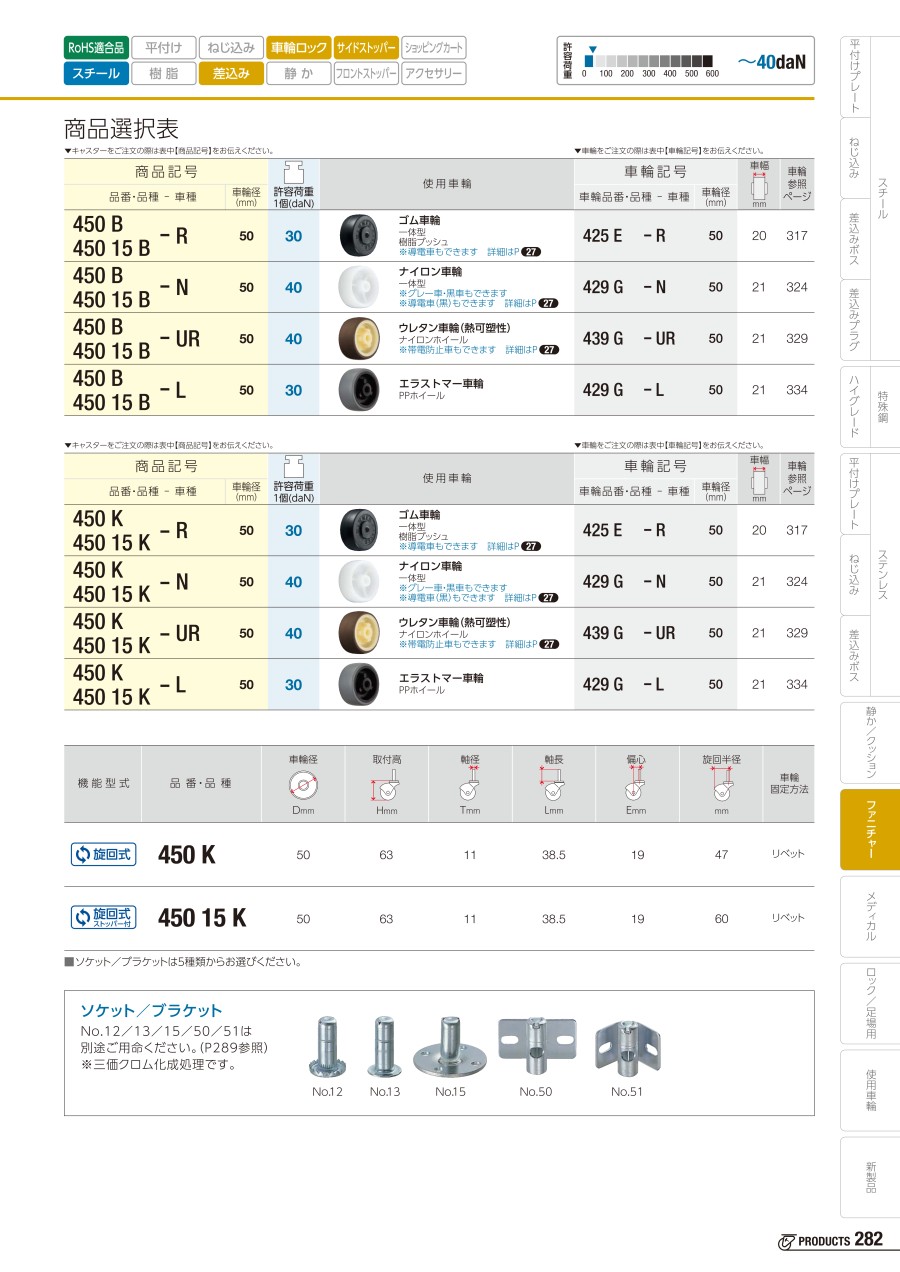Click the P27 reference badge in rubber wheel row

pyautogui.click(x=531, y=251)
